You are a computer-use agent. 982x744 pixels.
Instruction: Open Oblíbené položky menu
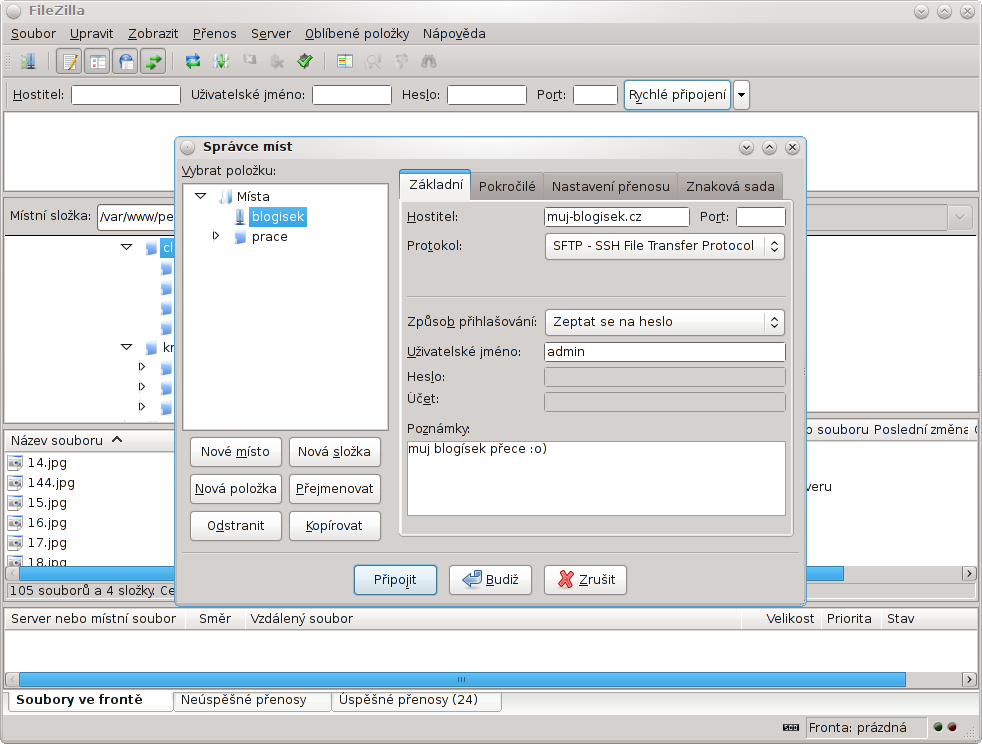coord(357,34)
